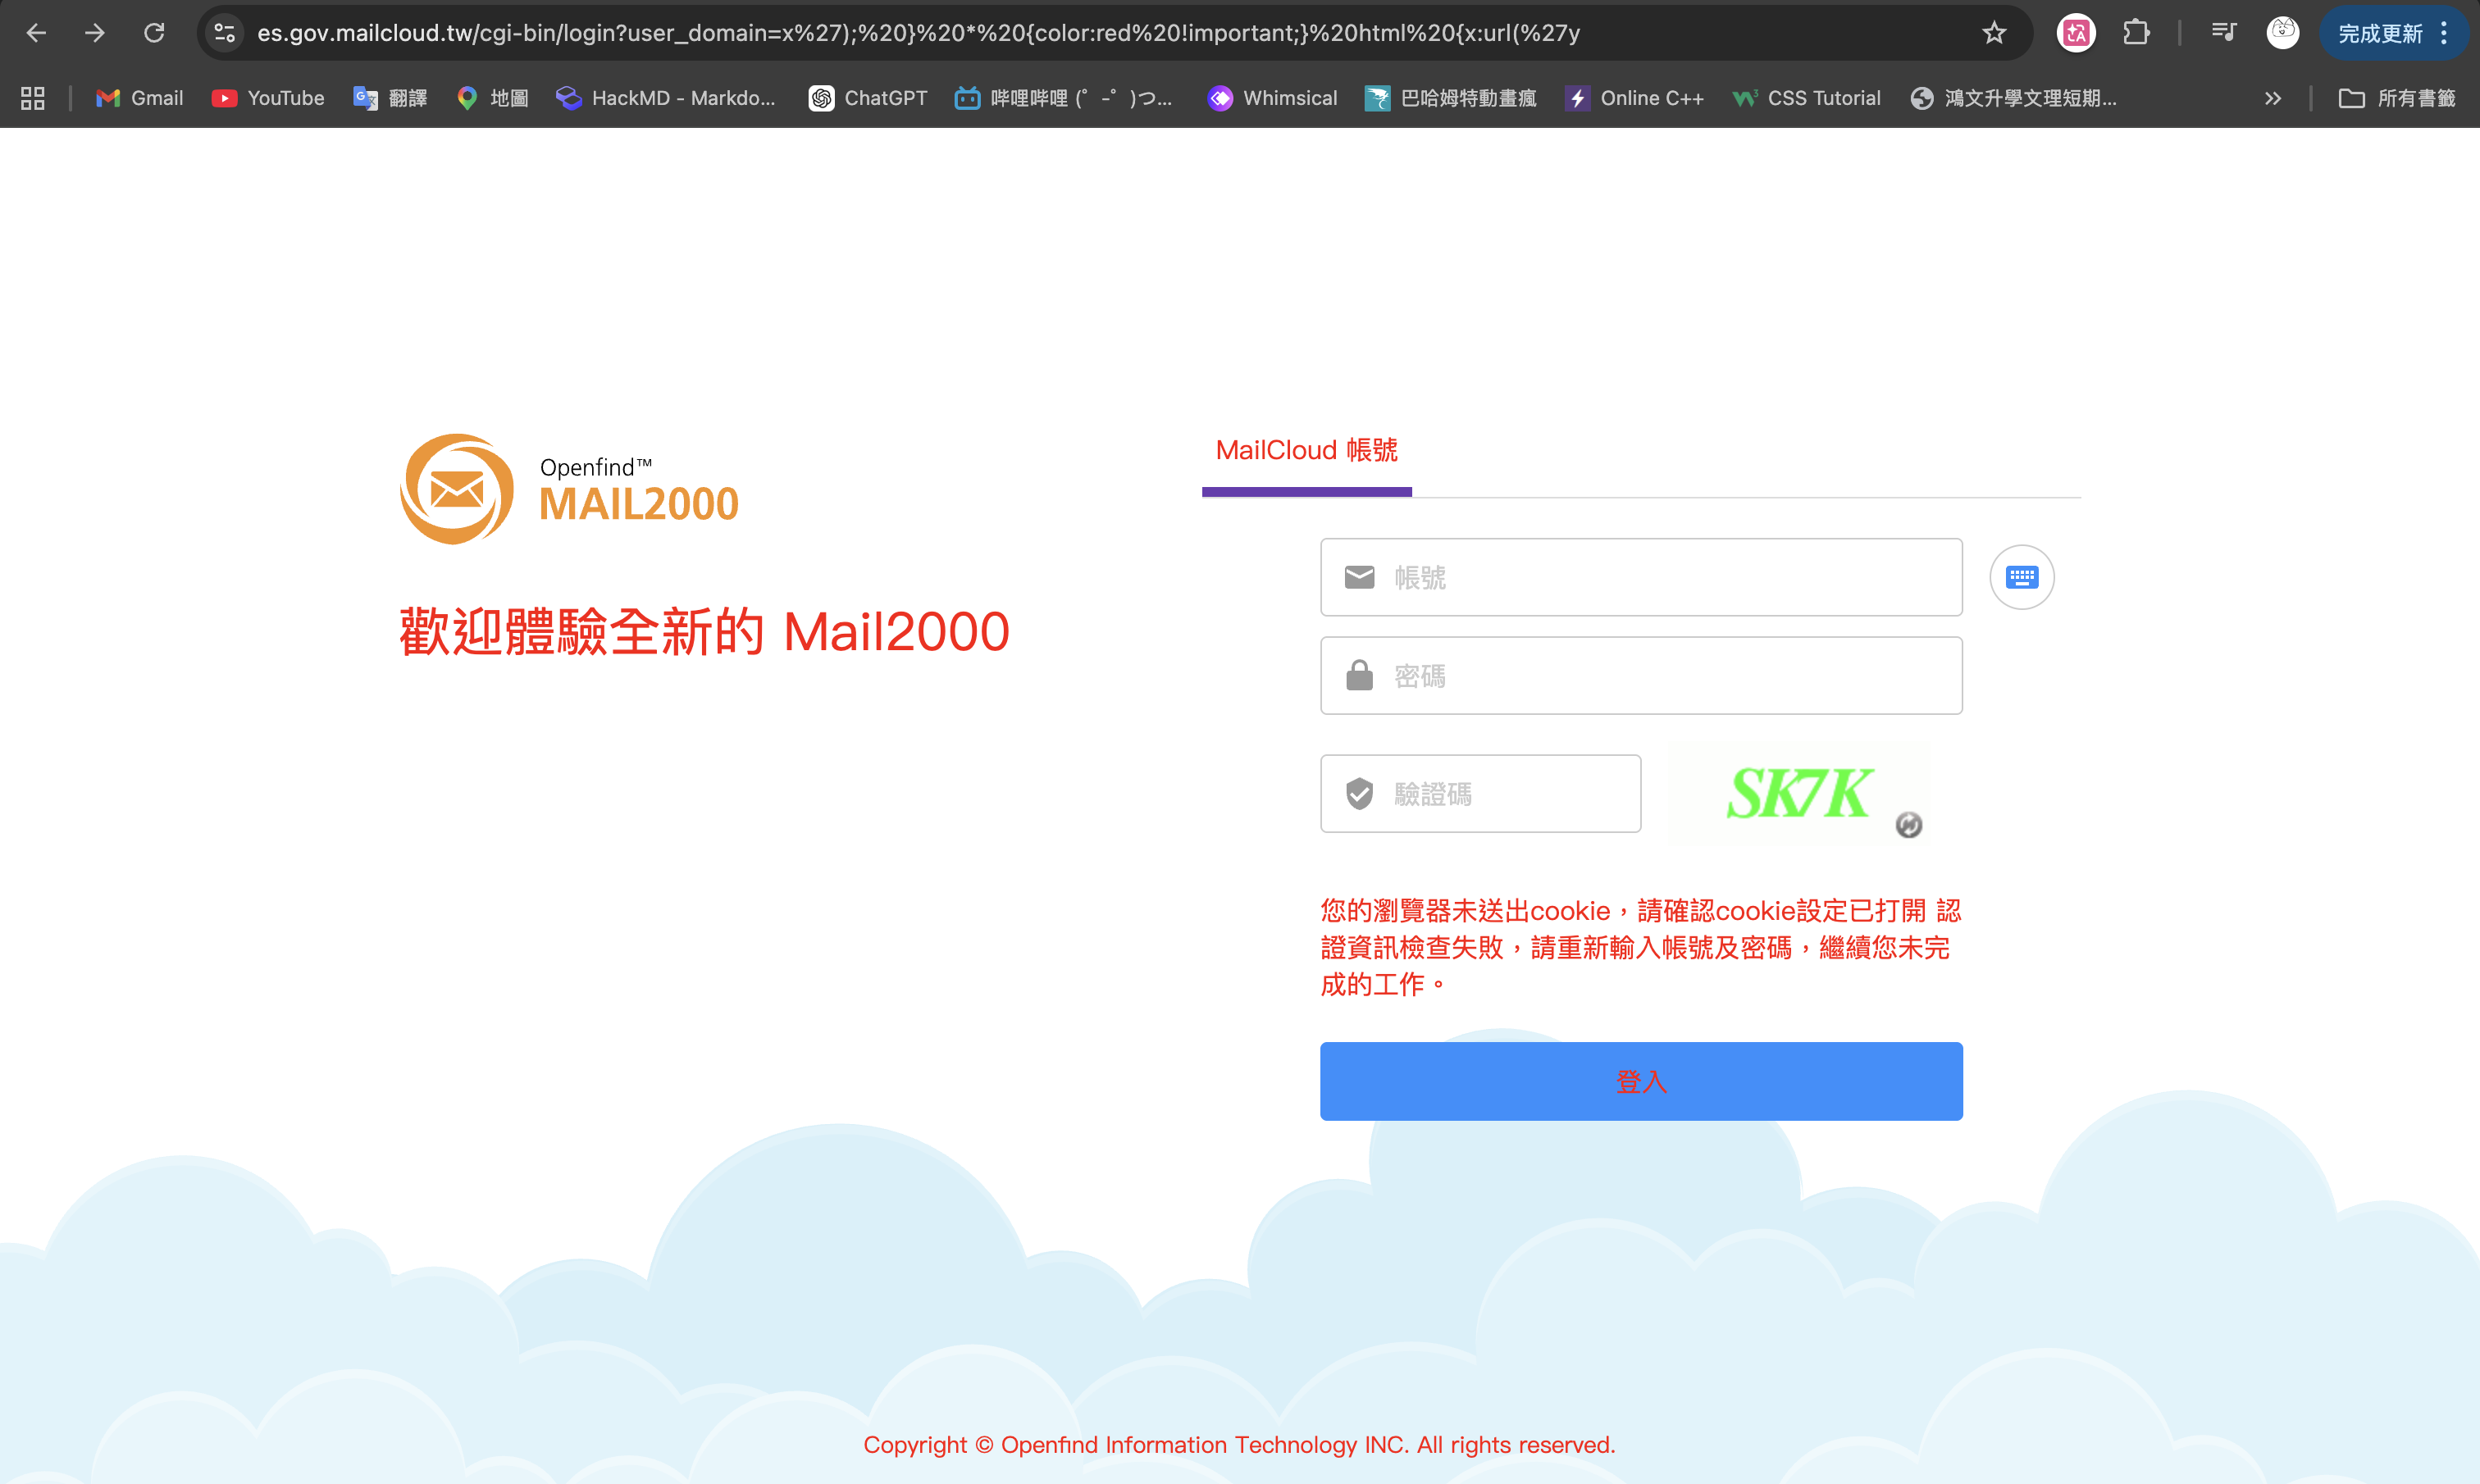The image size is (2480, 1484).
Task: Open the pink translate extension icon
Action: coord(2076,33)
